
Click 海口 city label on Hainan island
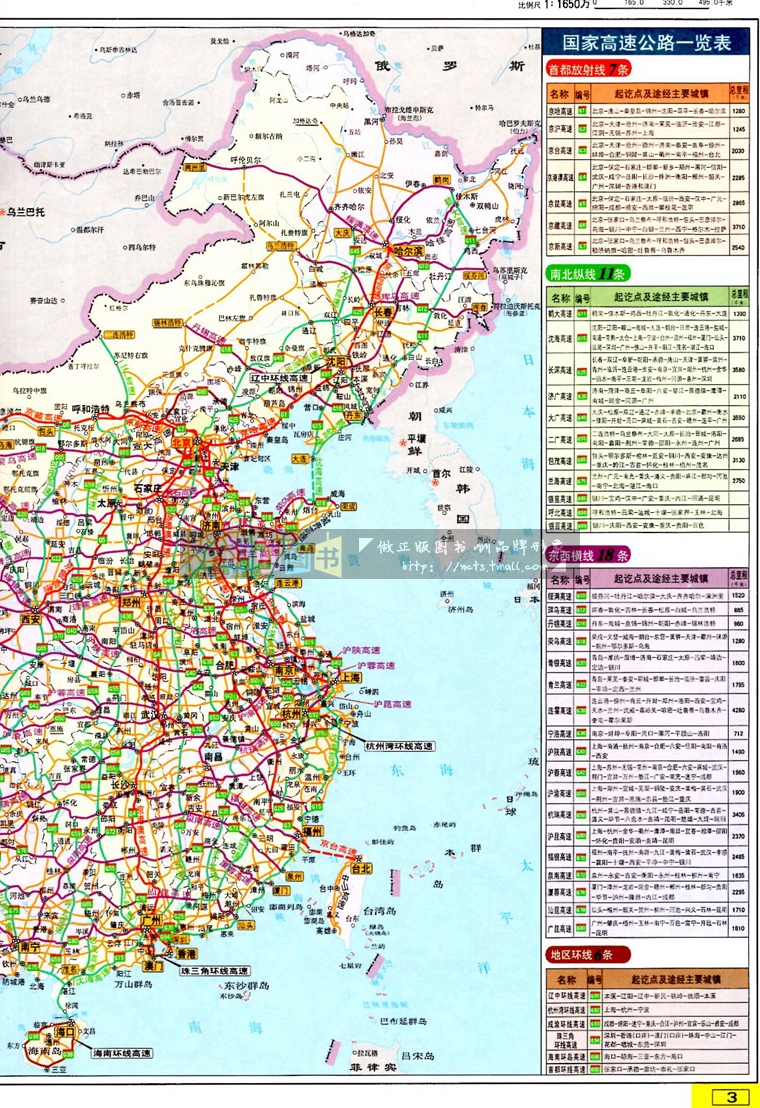point(65,1032)
